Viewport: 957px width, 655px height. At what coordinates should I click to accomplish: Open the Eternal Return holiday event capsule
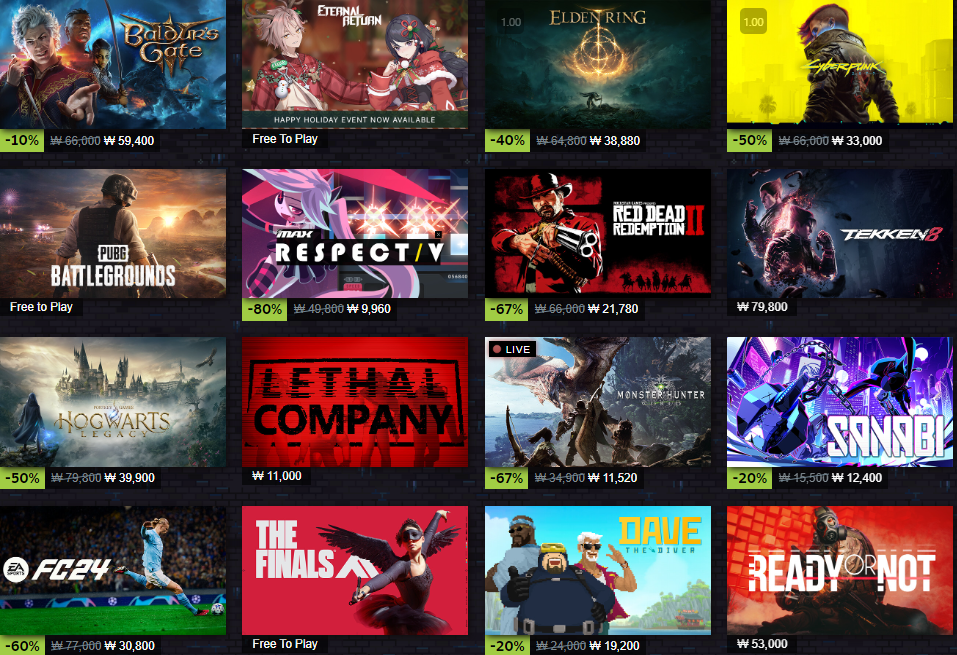point(355,64)
